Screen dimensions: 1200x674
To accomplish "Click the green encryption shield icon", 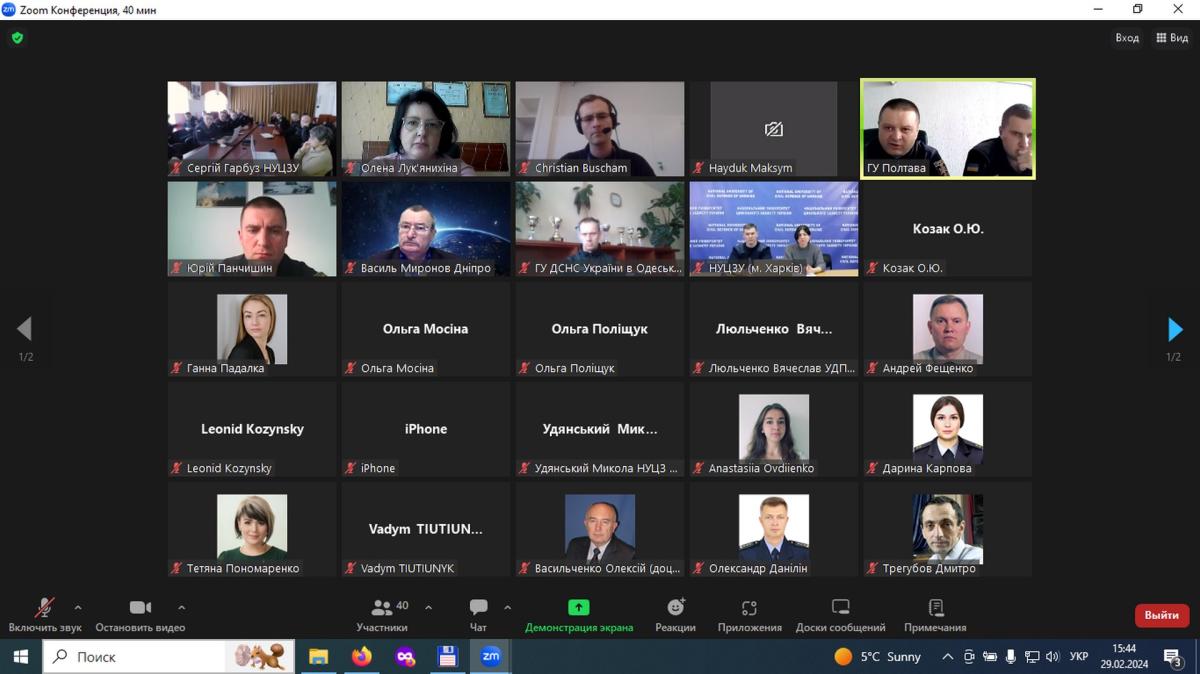I will click(17, 38).
